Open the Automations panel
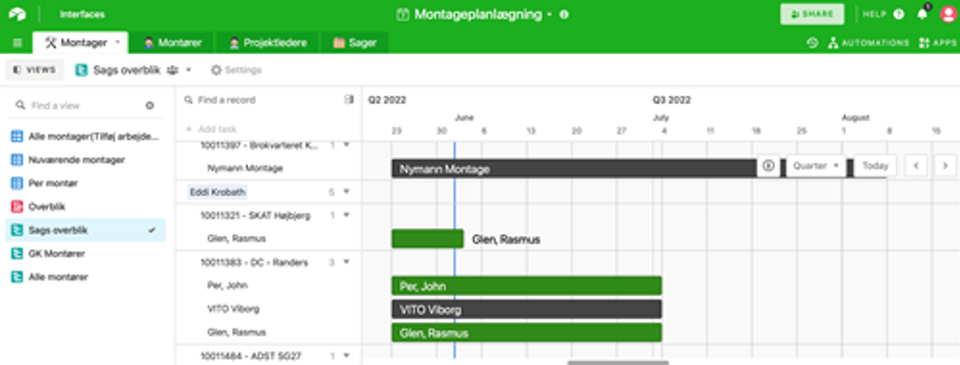Viewport: 960px width, 365px height. [x=868, y=43]
